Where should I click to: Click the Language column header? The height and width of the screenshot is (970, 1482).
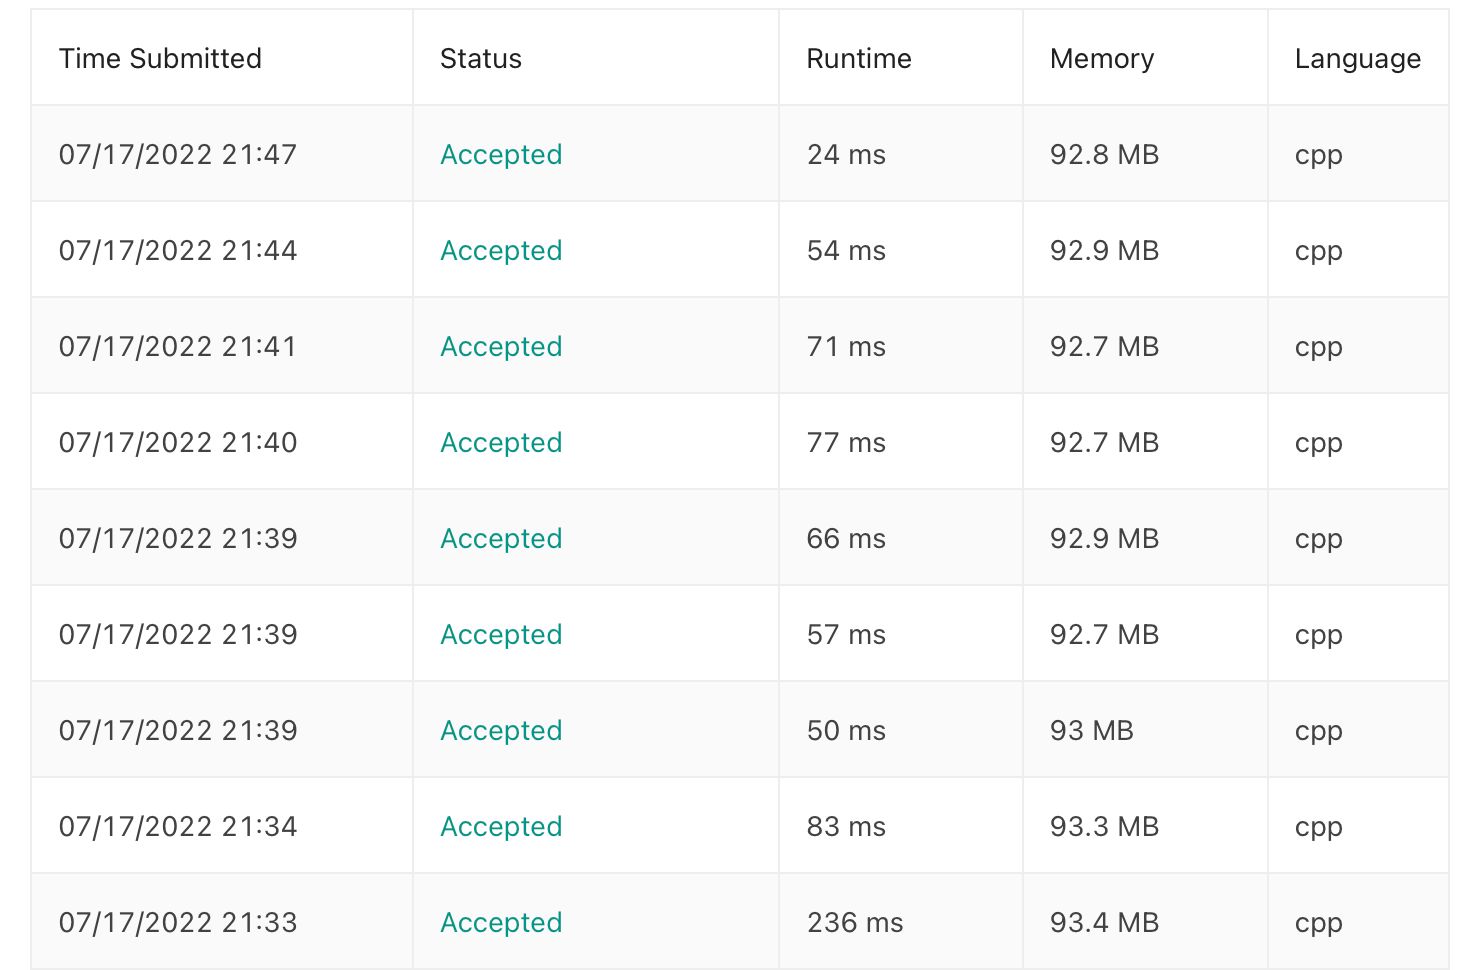[1357, 58]
